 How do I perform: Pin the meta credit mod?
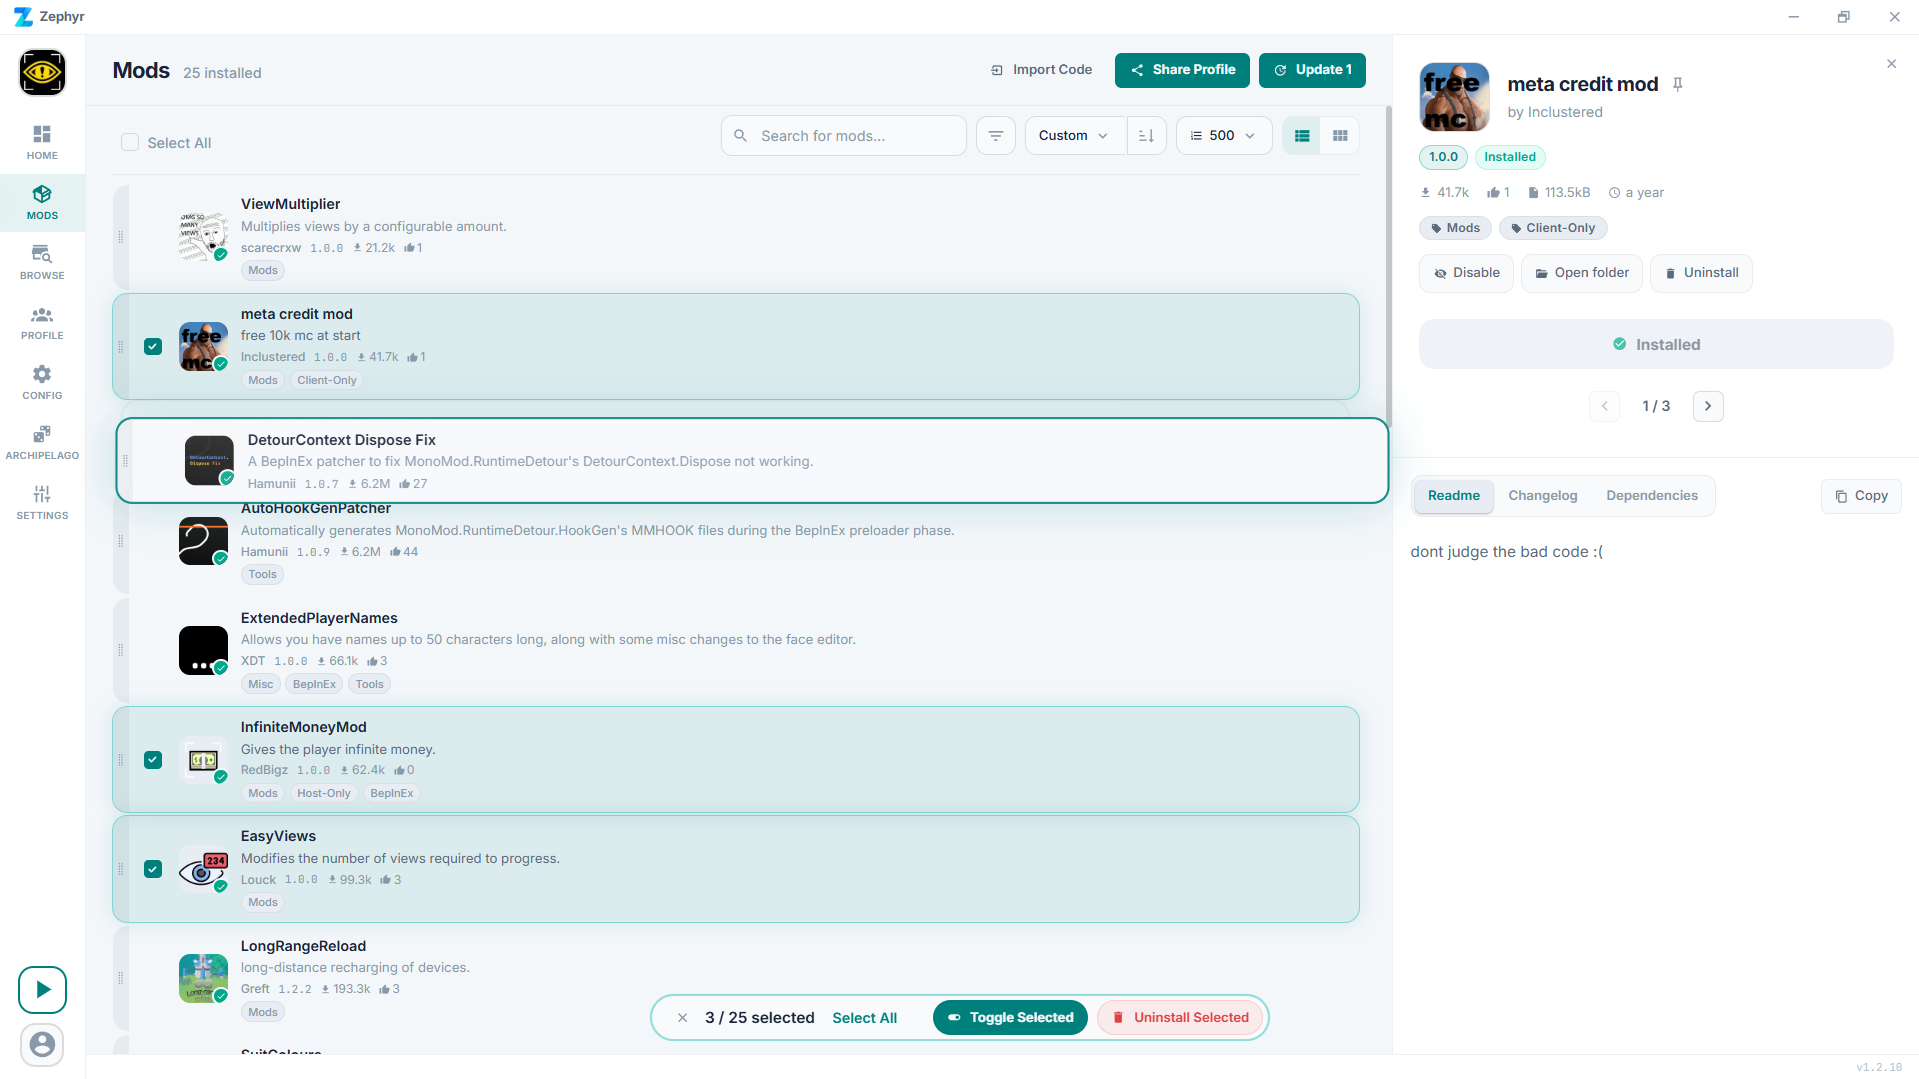point(1678,85)
